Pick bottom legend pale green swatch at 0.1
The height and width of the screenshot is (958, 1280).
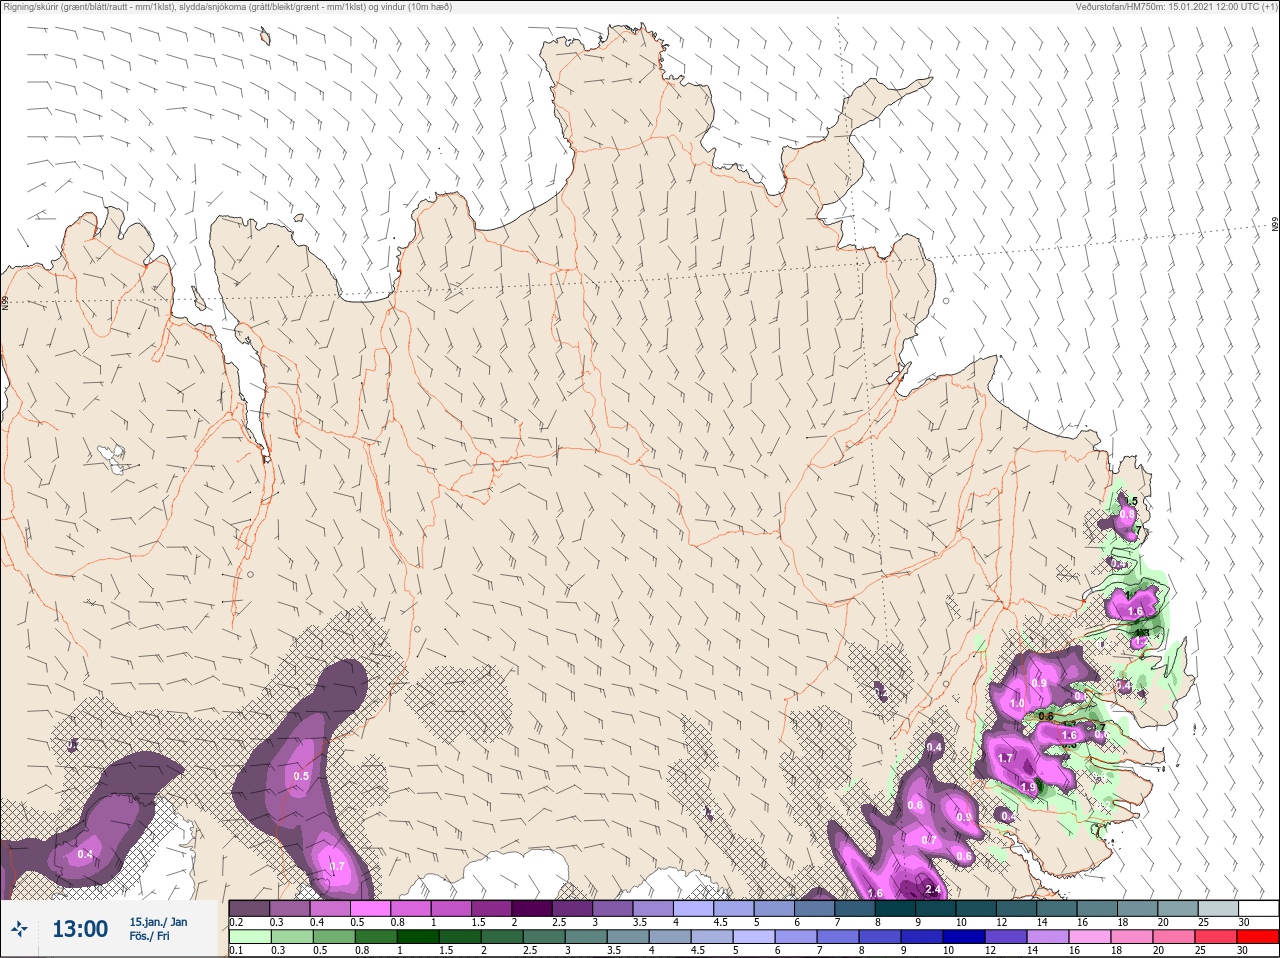250,937
